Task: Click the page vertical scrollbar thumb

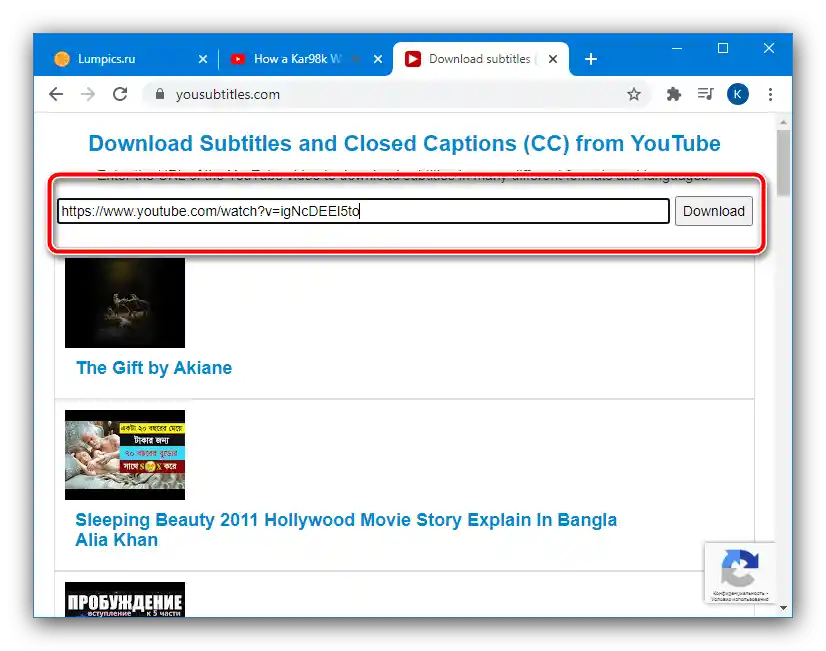Action: point(783,163)
